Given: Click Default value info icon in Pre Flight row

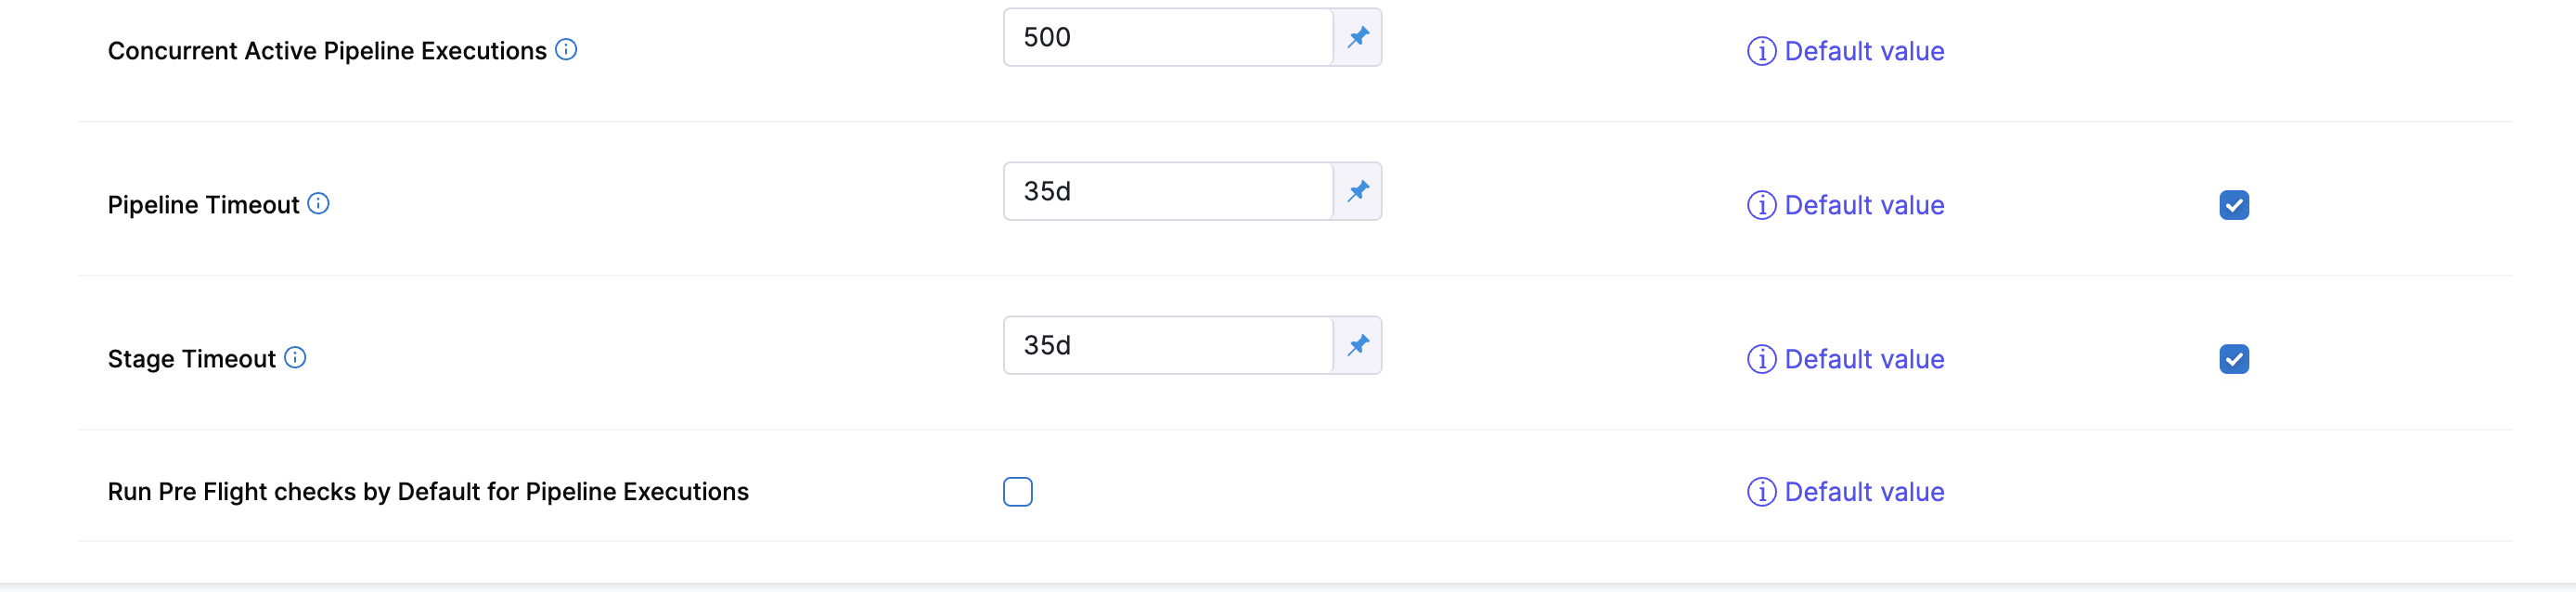Looking at the screenshot, I should click(1761, 492).
